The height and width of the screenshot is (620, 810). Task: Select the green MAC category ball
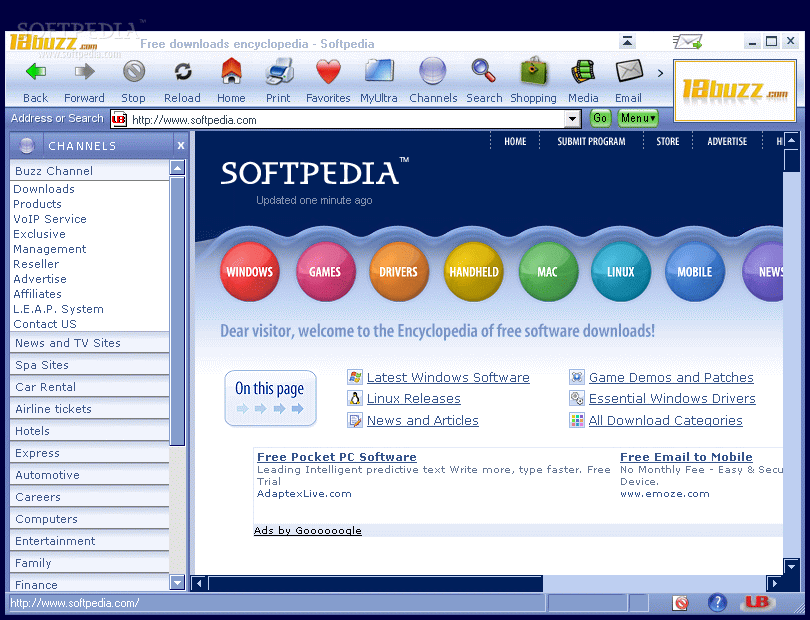(x=547, y=272)
